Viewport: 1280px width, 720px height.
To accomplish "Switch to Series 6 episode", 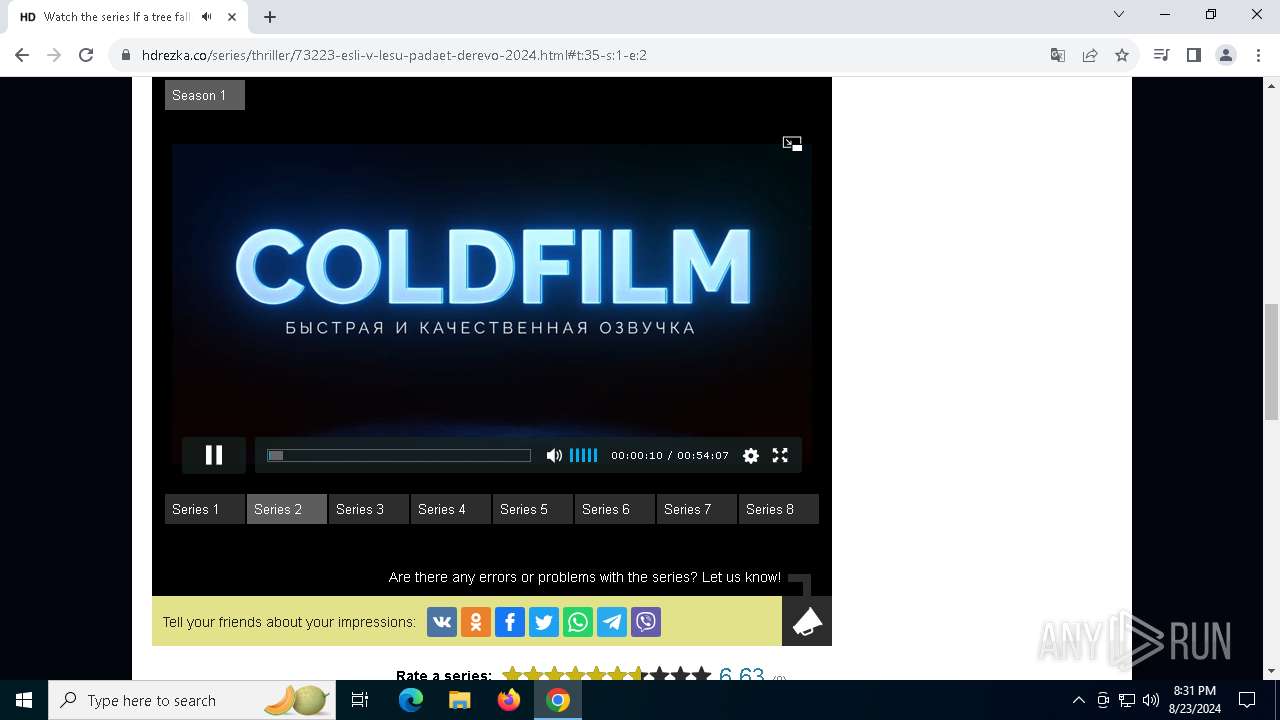I will [615, 509].
